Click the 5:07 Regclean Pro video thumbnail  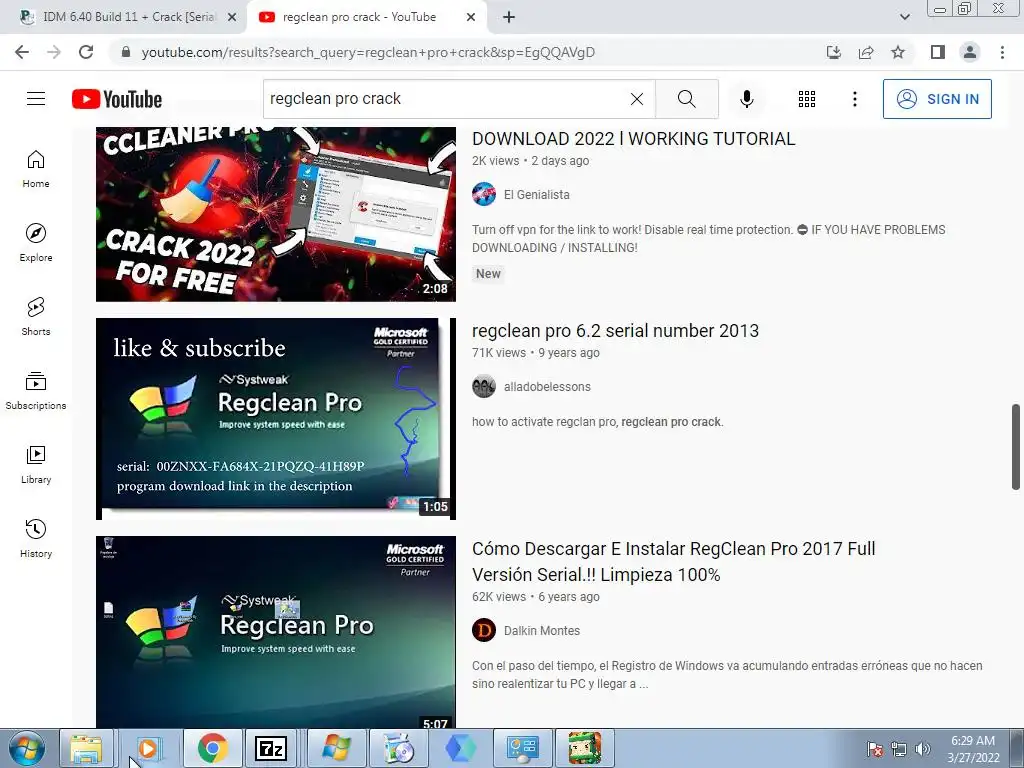pos(276,632)
